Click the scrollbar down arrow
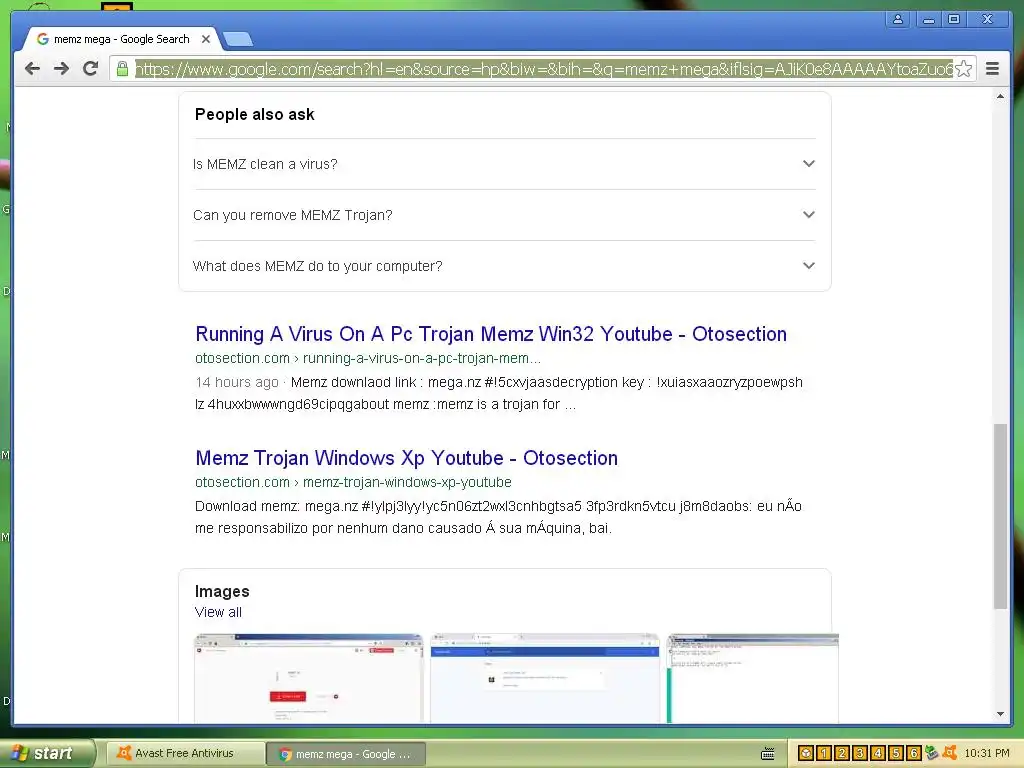The width and height of the screenshot is (1024, 768). (x=1000, y=714)
